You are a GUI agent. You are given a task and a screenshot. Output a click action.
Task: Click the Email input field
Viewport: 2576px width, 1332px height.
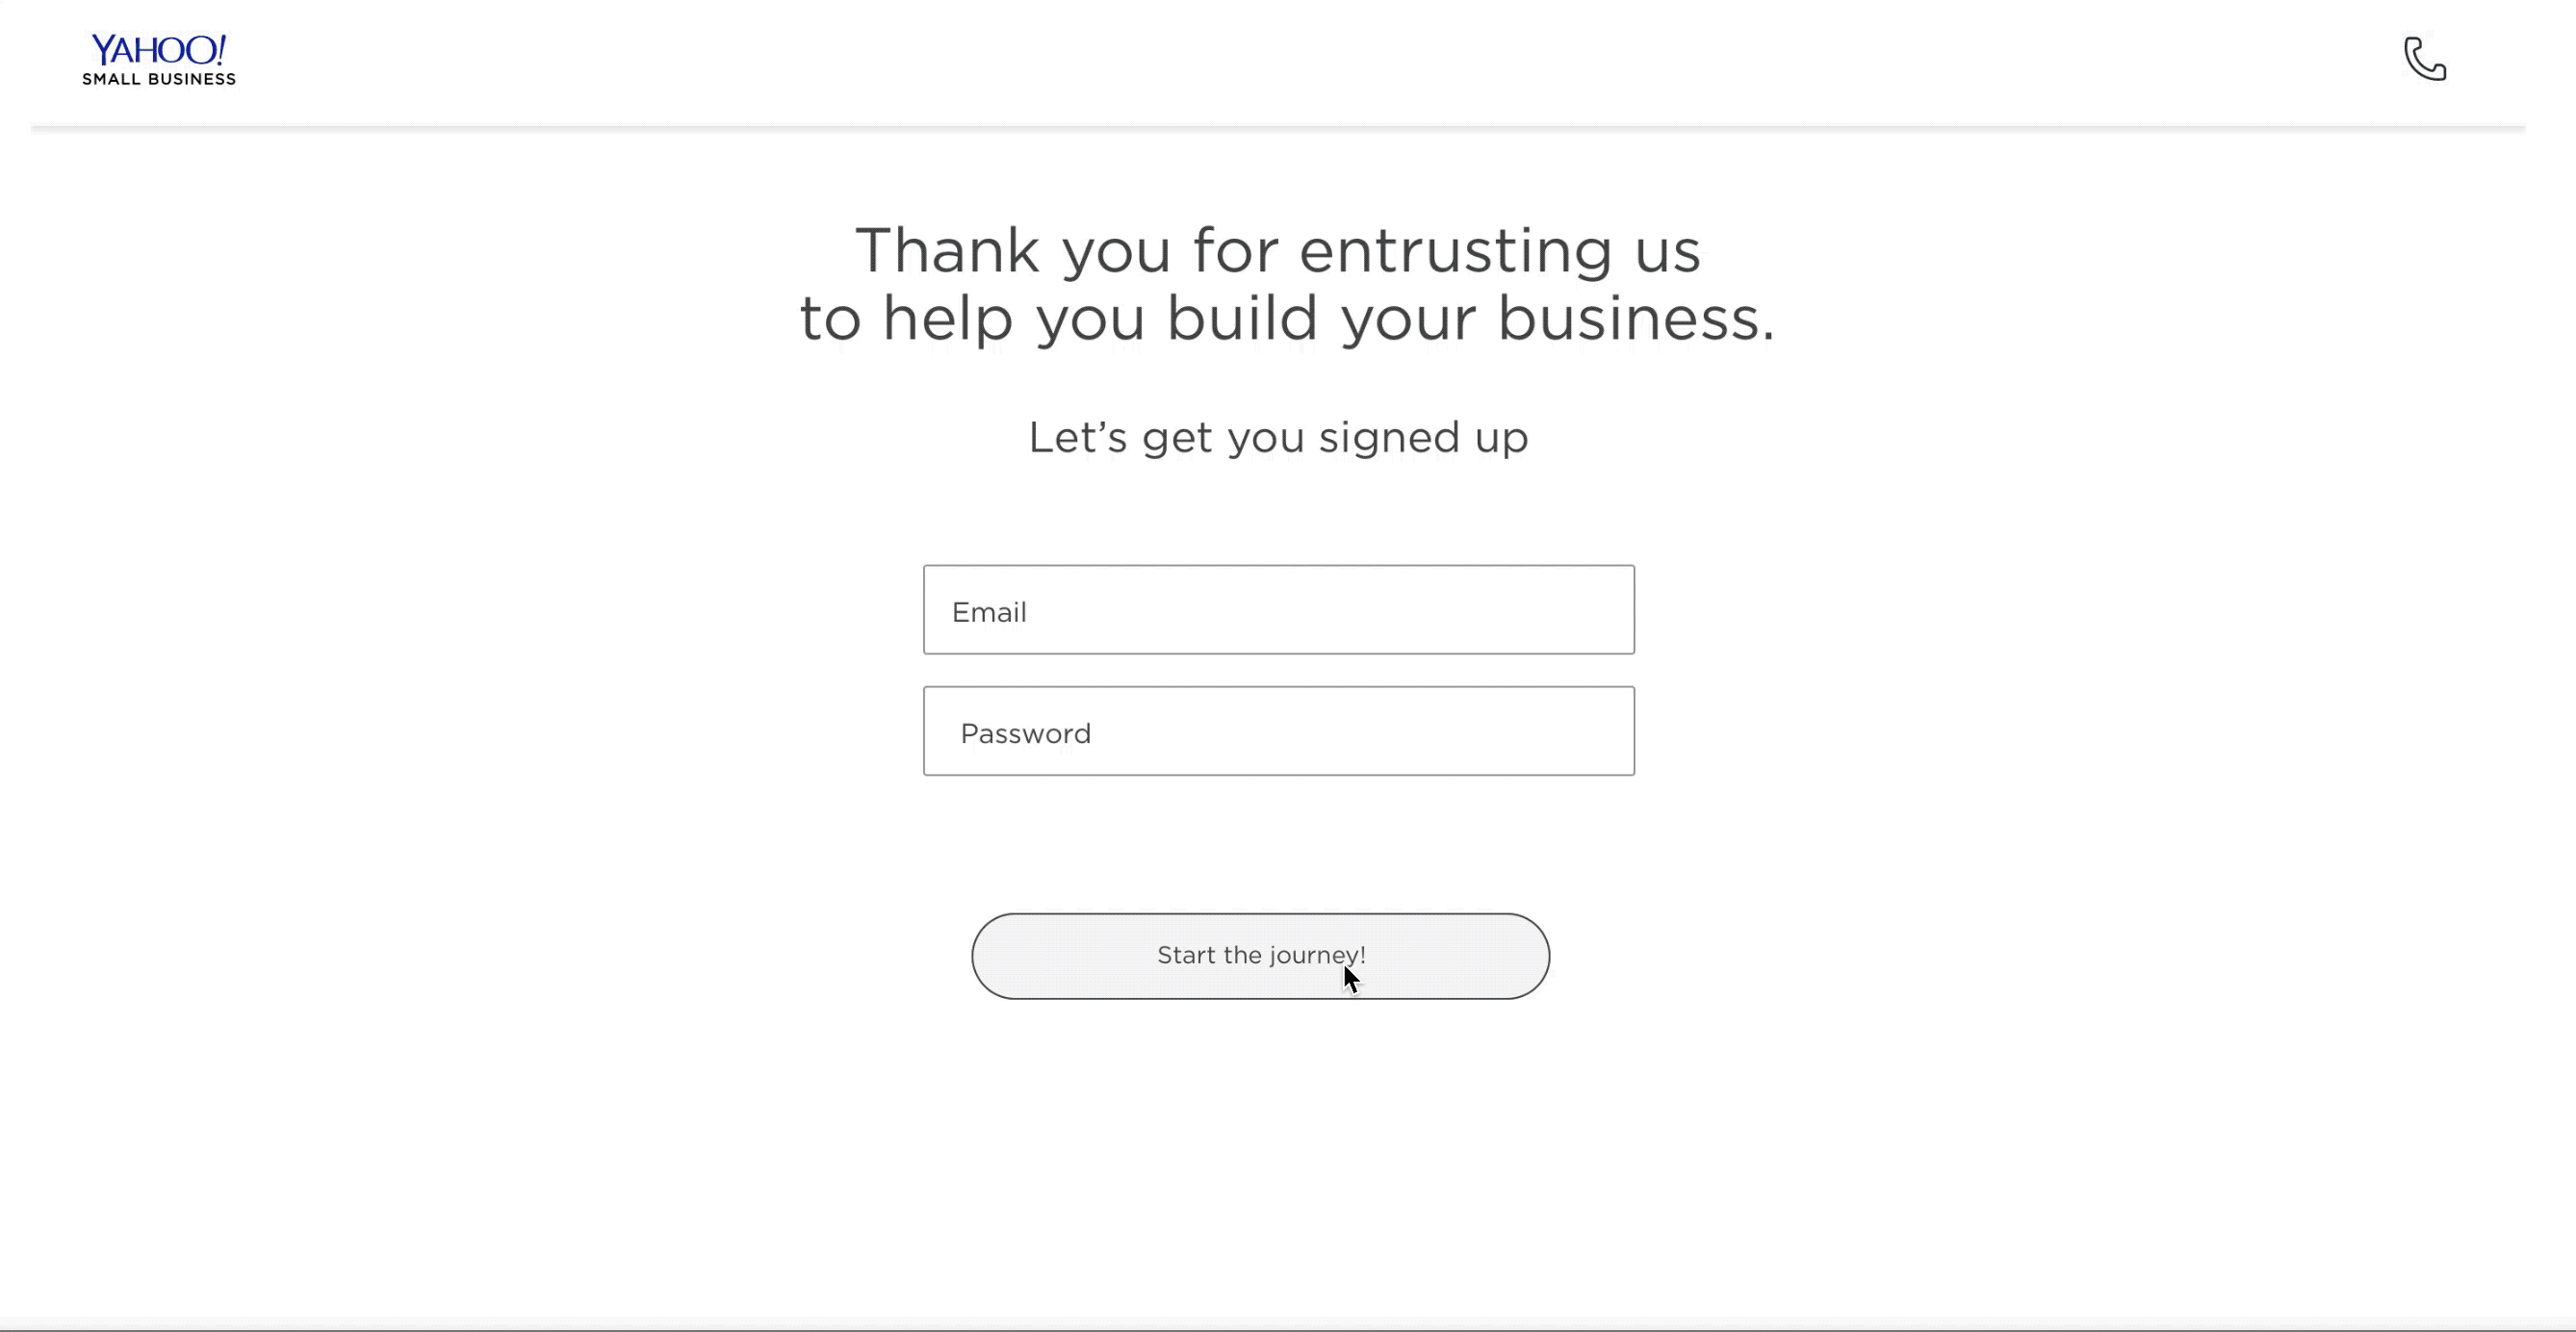pyautogui.click(x=1278, y=609)
